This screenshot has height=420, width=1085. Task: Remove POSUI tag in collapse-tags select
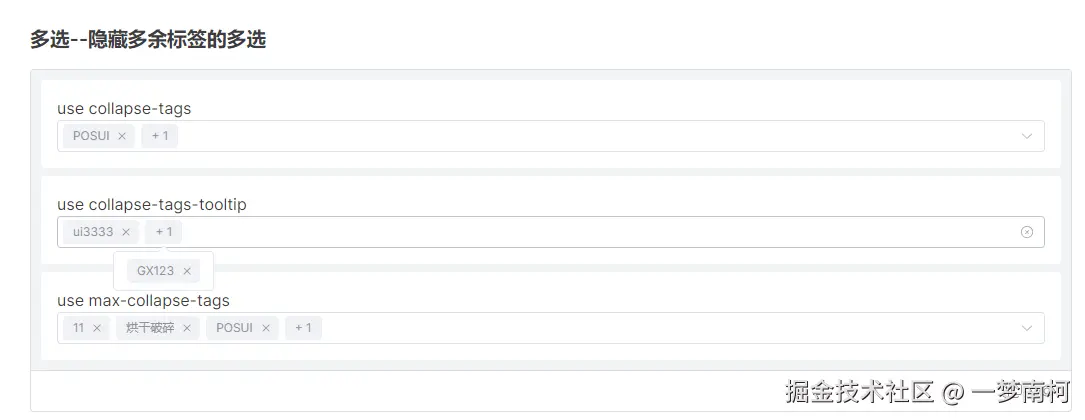pos(122,136)
